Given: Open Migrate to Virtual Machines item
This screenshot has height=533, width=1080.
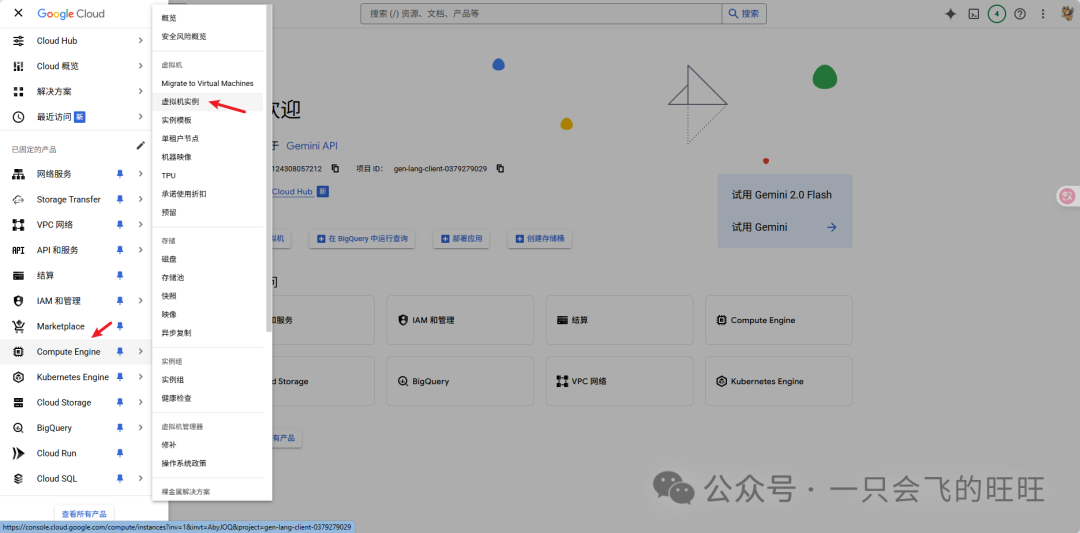Looking at the screenshot, I should [x=207, y=83].
